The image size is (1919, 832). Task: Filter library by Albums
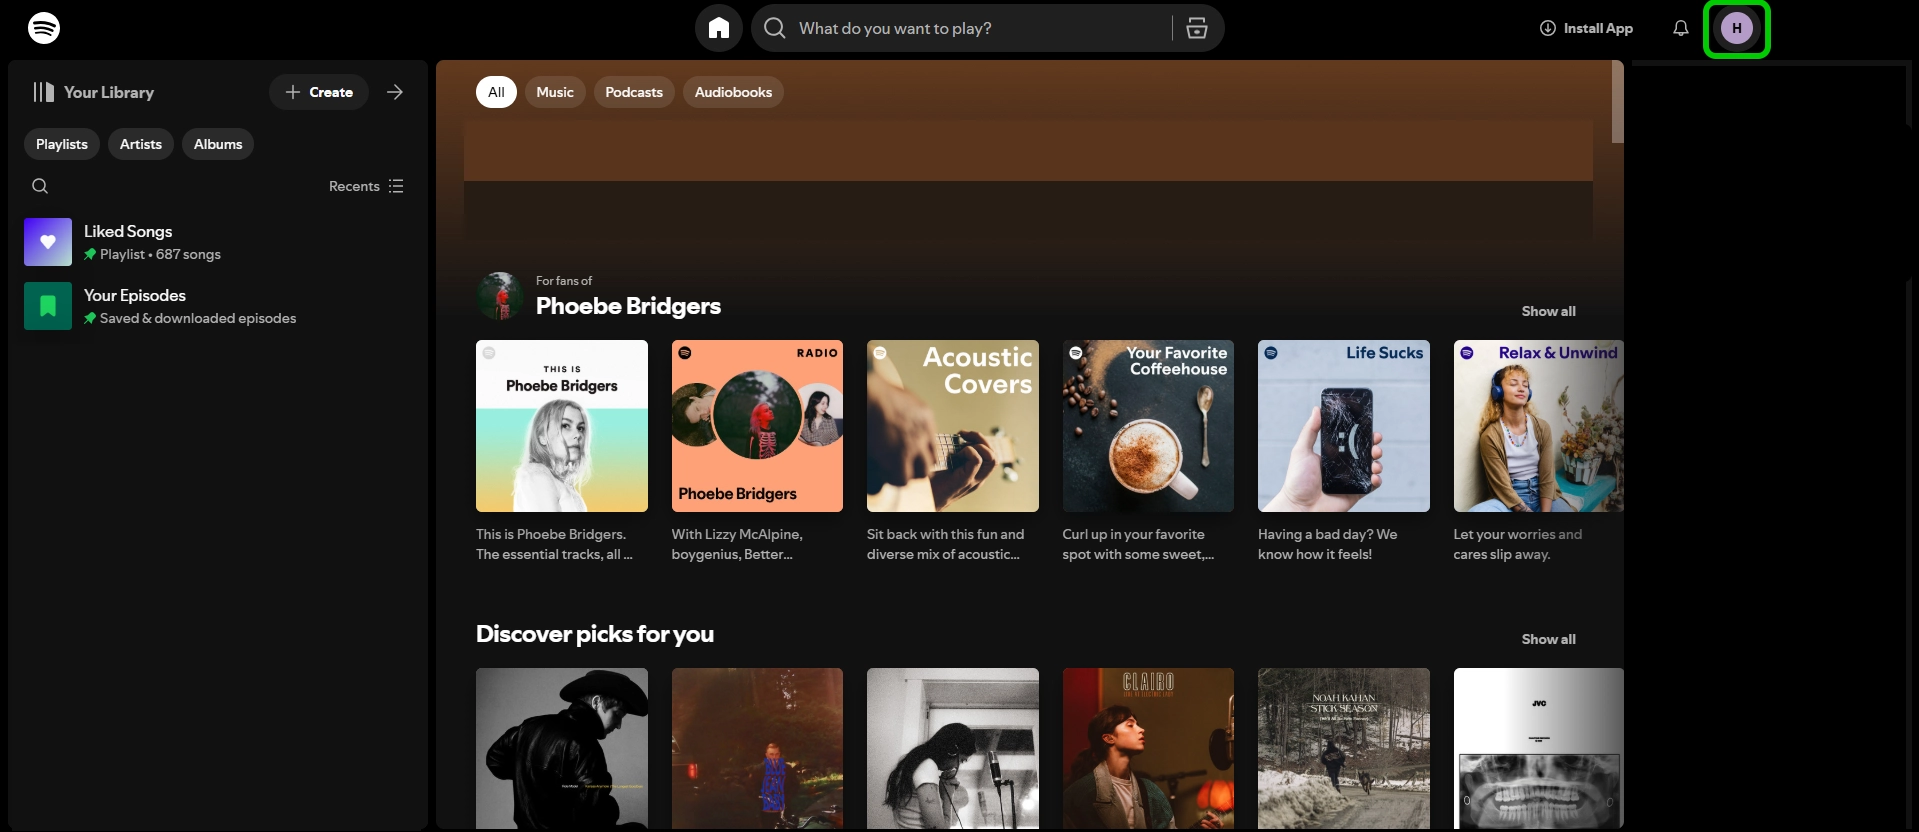(x=218, y=144)
